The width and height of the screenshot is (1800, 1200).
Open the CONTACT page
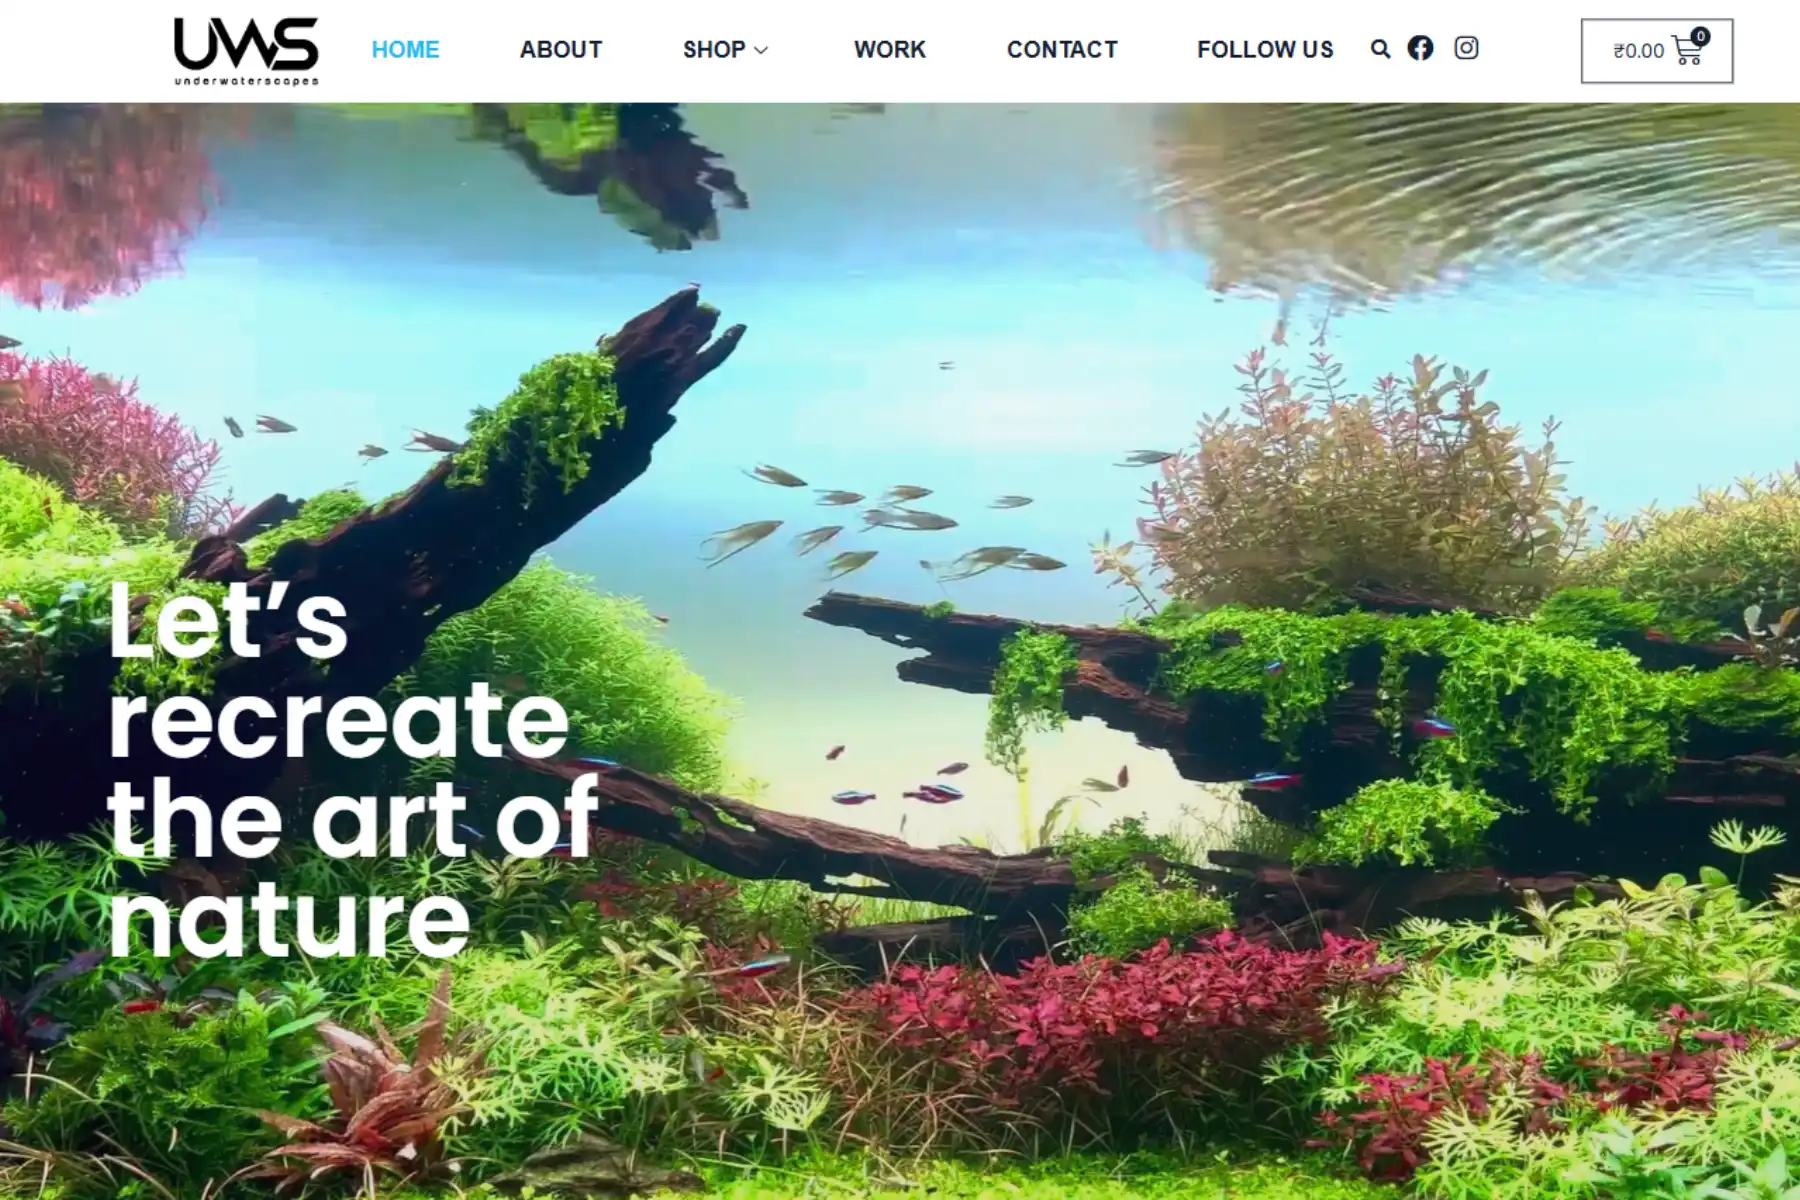pos(1062,50)
